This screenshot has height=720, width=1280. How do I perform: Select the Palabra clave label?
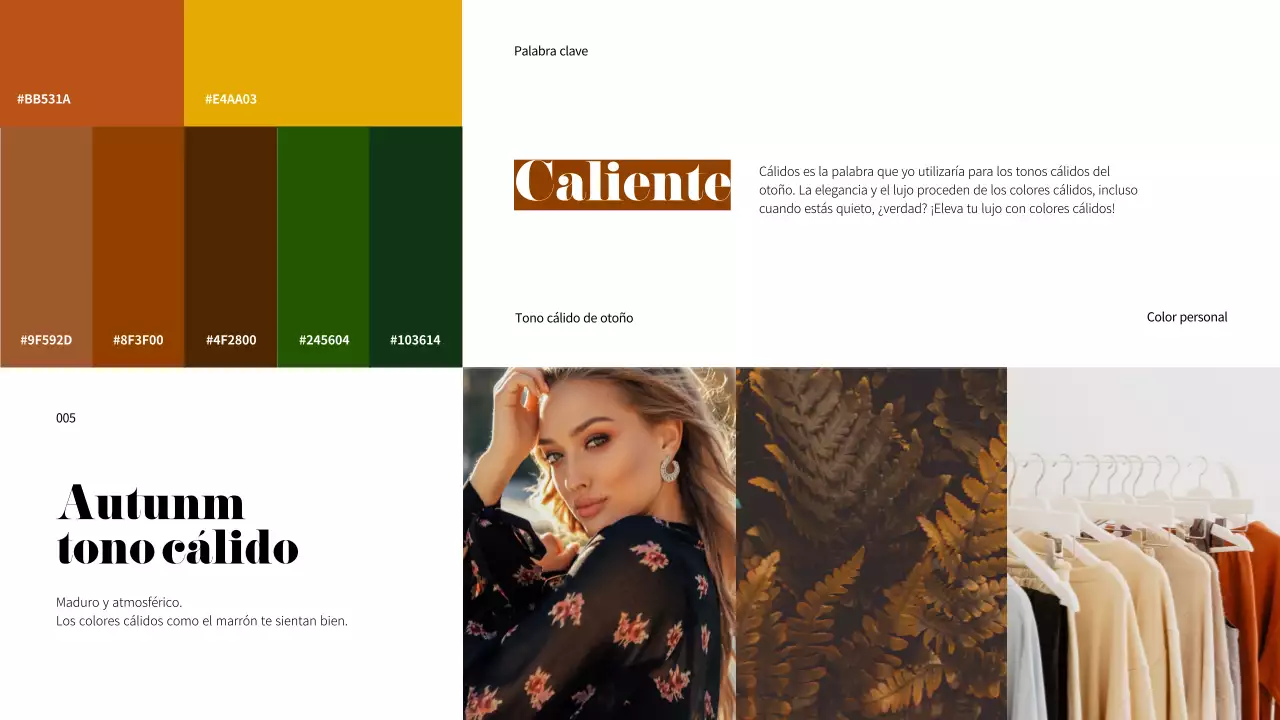(551, 51)
